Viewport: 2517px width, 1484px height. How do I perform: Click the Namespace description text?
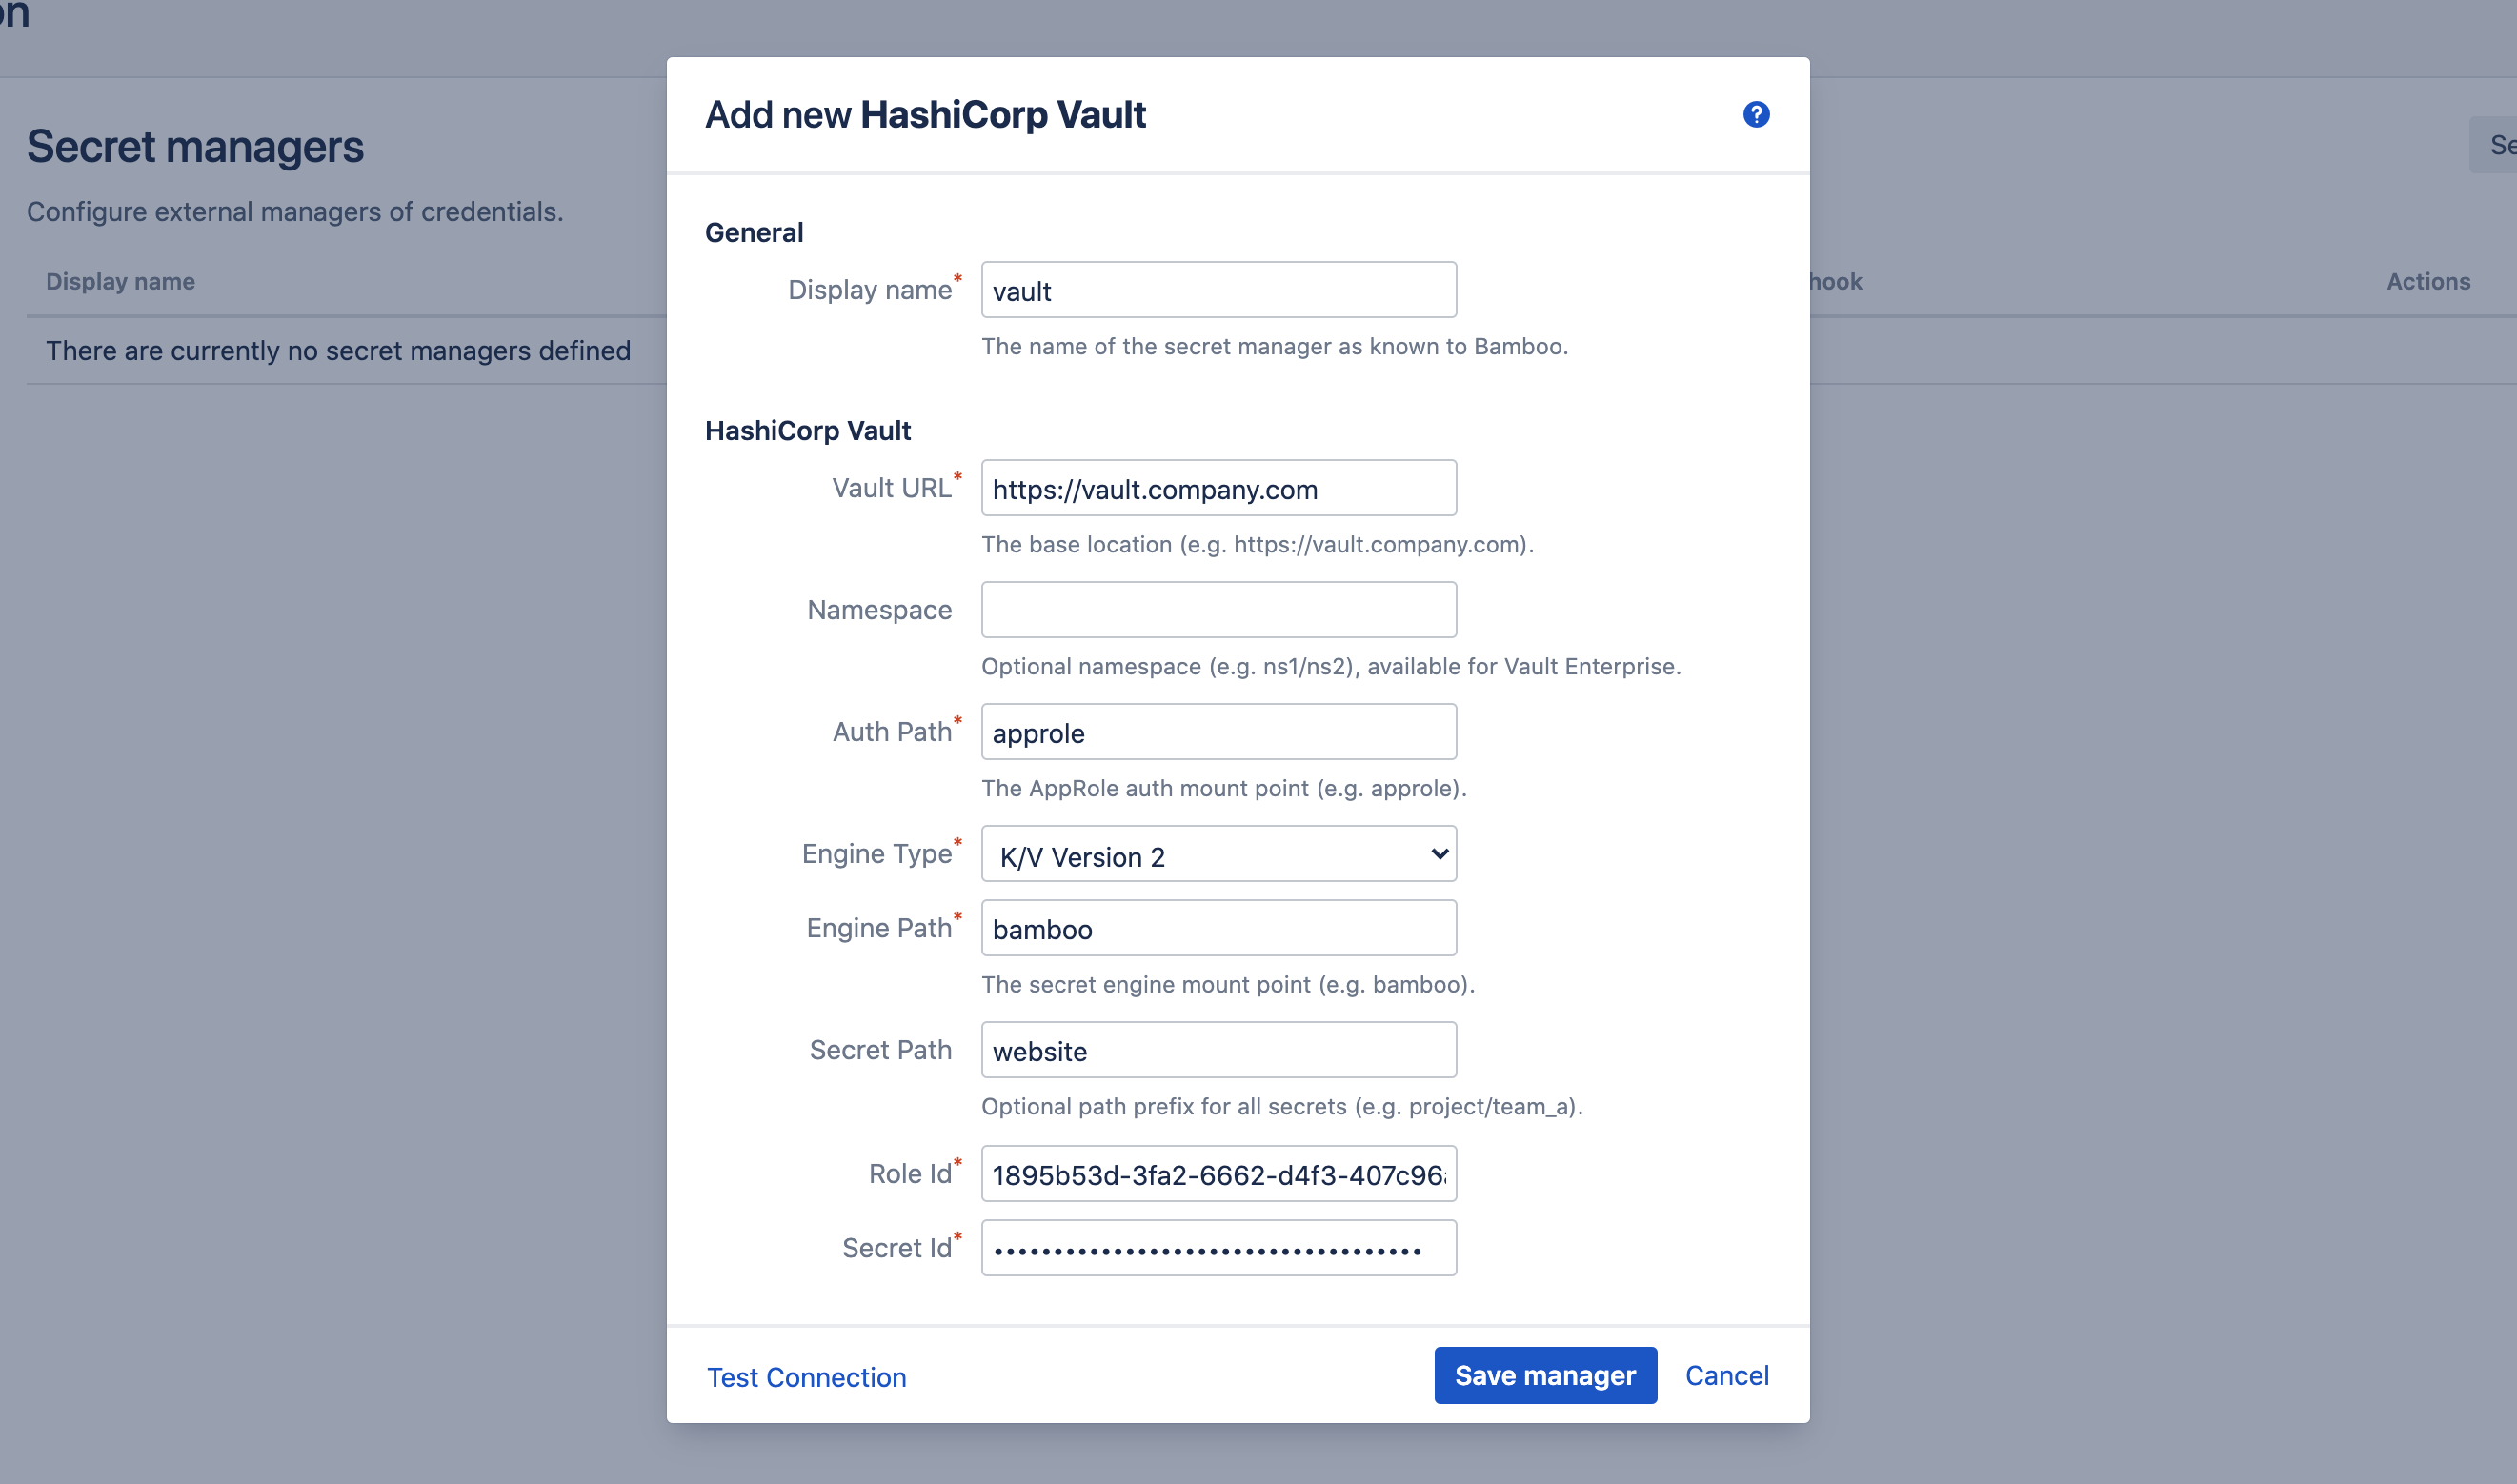point(1331,667)
